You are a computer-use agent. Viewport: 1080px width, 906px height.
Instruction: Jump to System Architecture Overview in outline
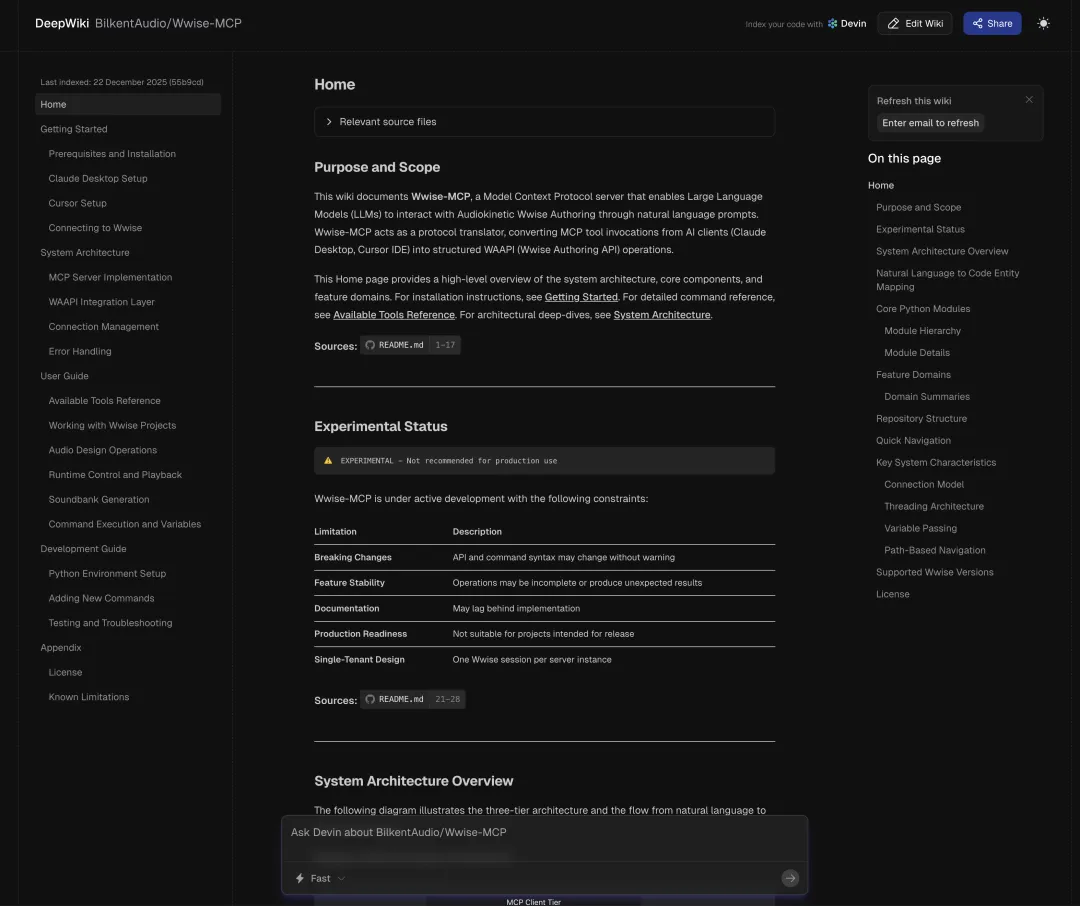942,251
